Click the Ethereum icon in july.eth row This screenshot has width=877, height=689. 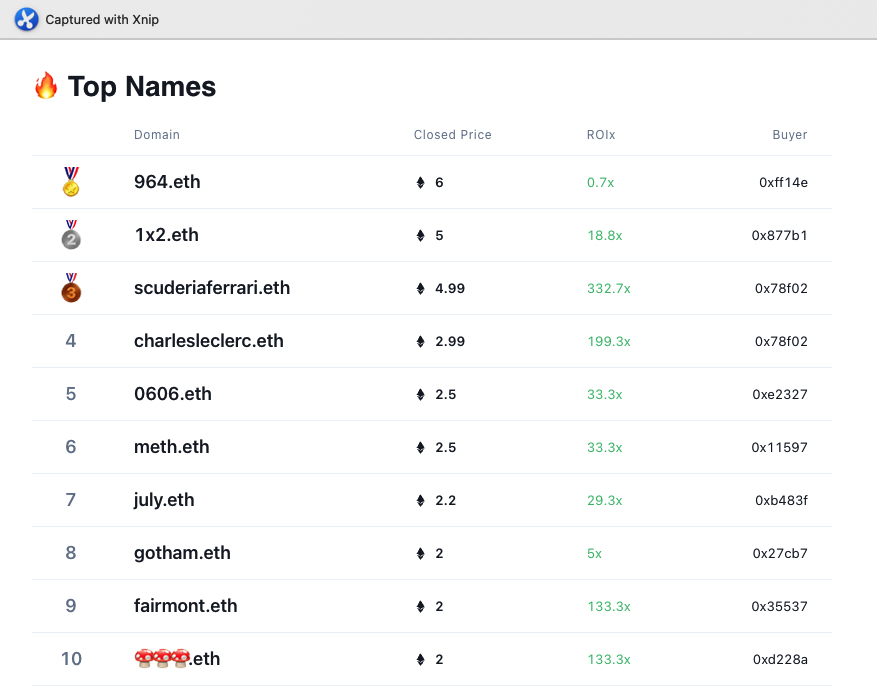421,500
